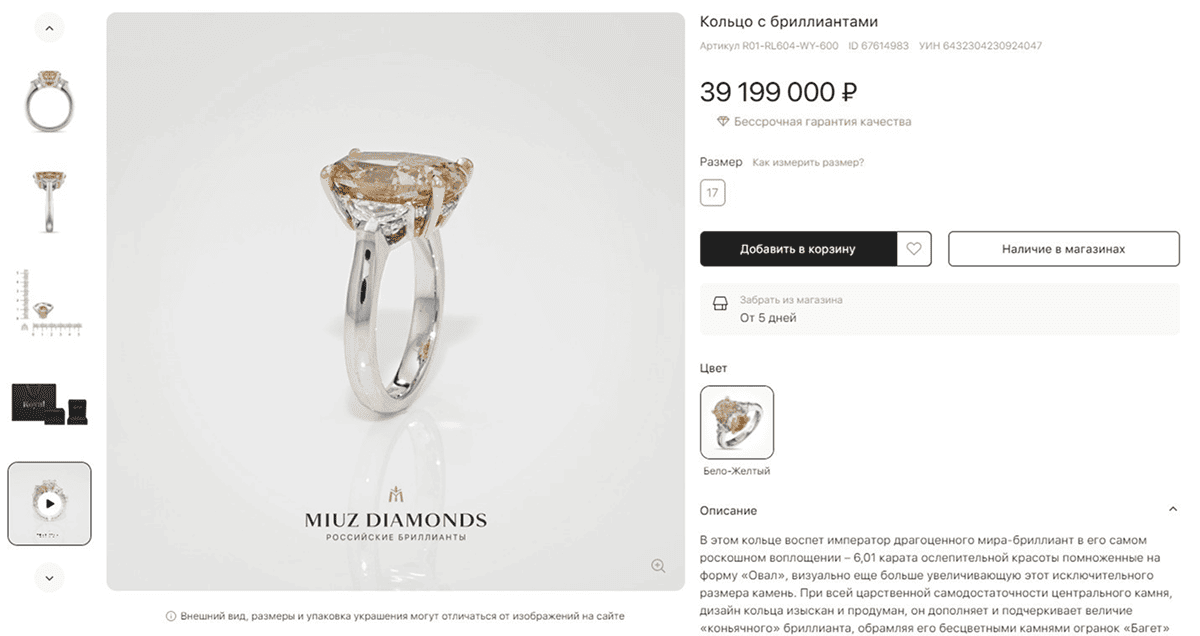Add the ring to favorites with the heart icon
1200x636 pixels.
point(914,249)
